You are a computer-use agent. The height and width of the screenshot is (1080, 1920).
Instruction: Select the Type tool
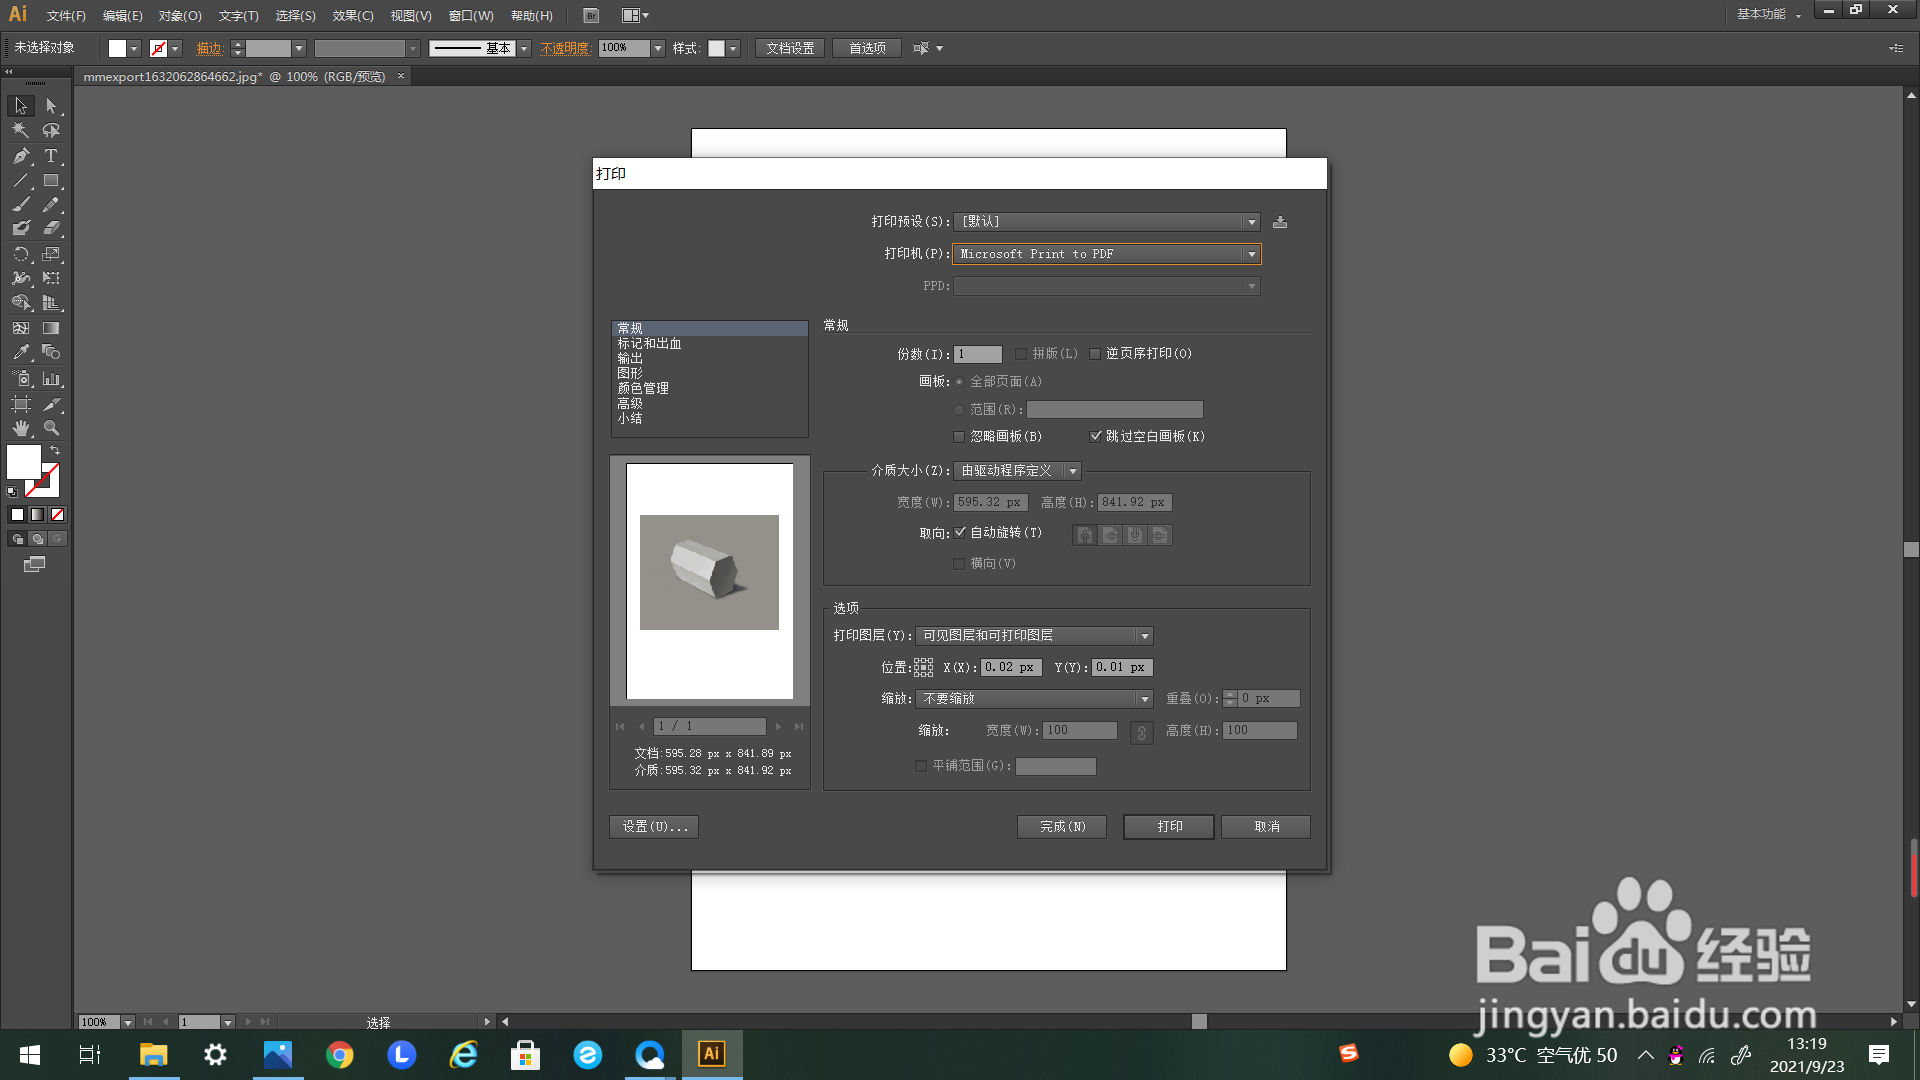click(51, 156)
